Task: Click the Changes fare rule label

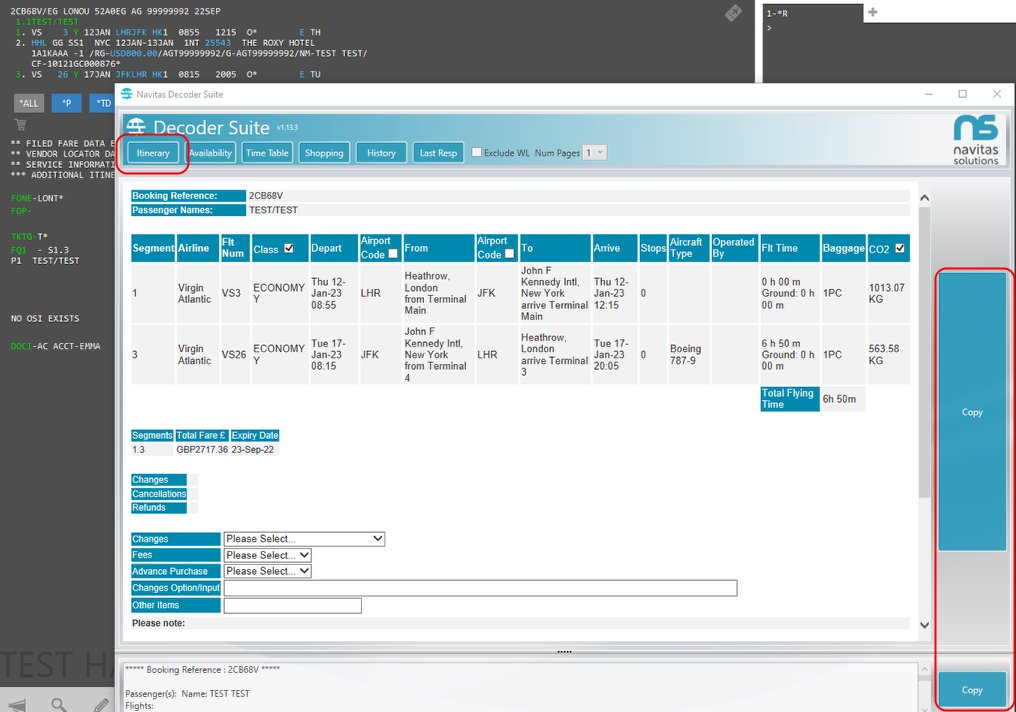Action: (x=159, y=479)
